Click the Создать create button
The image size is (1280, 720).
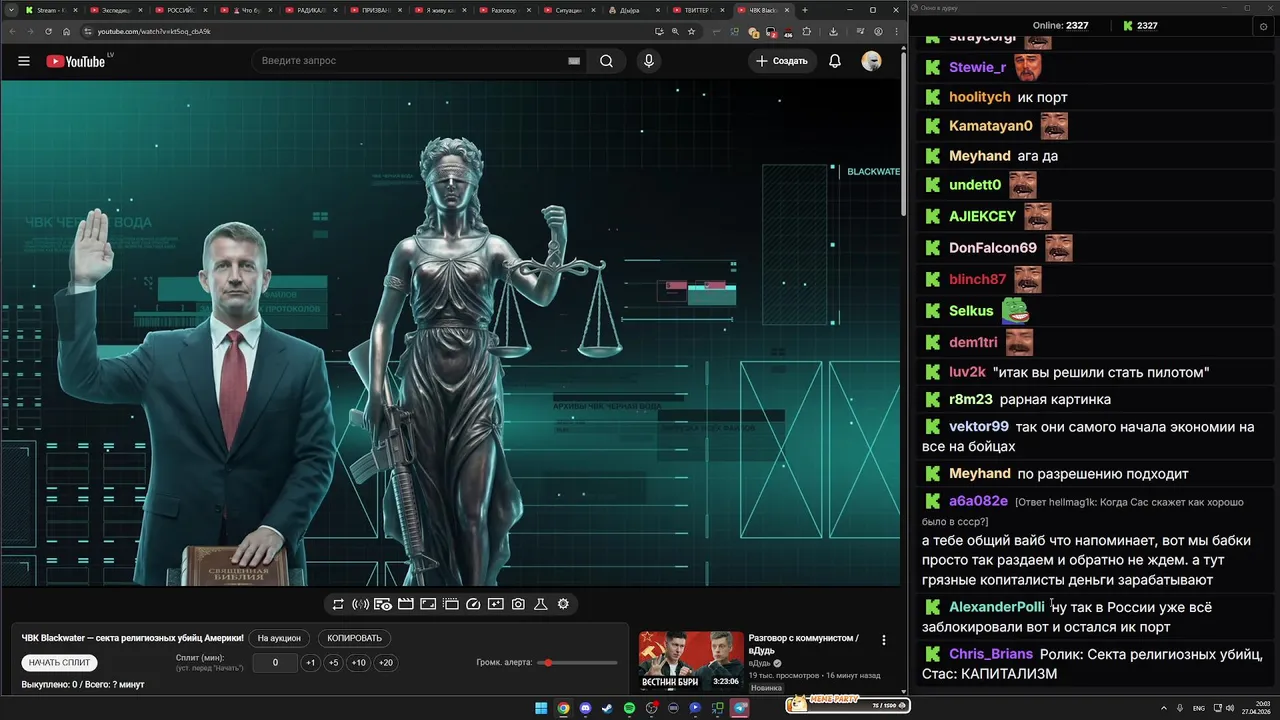[x=782, y=61]
